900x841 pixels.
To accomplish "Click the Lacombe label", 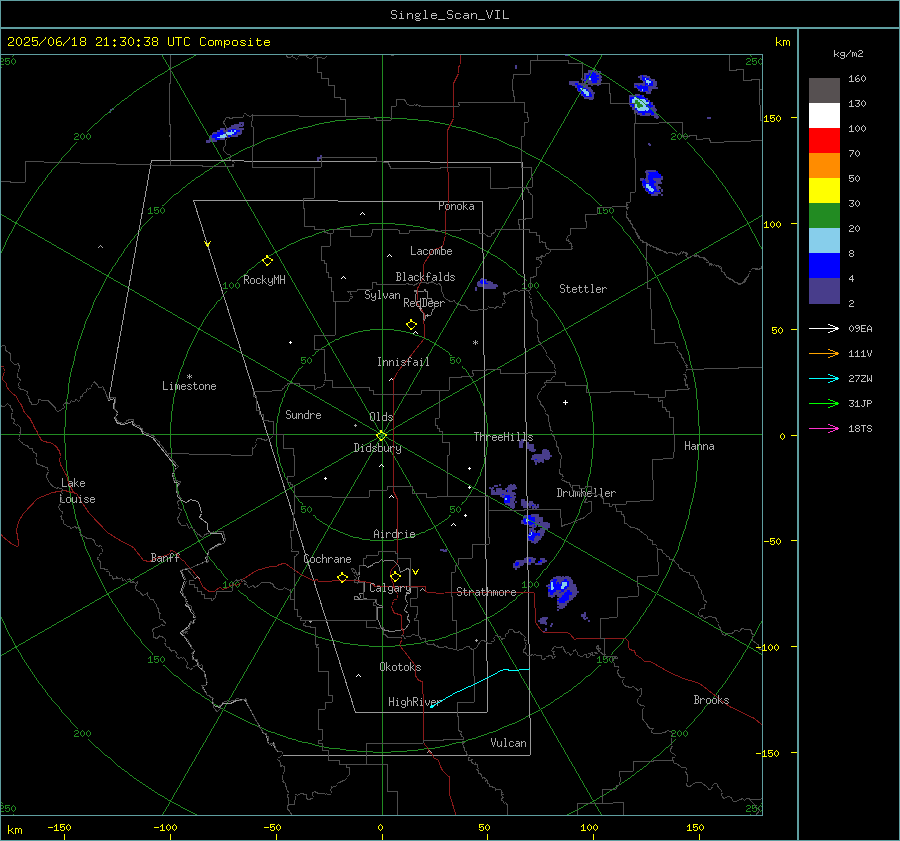I will click(431, 251).
